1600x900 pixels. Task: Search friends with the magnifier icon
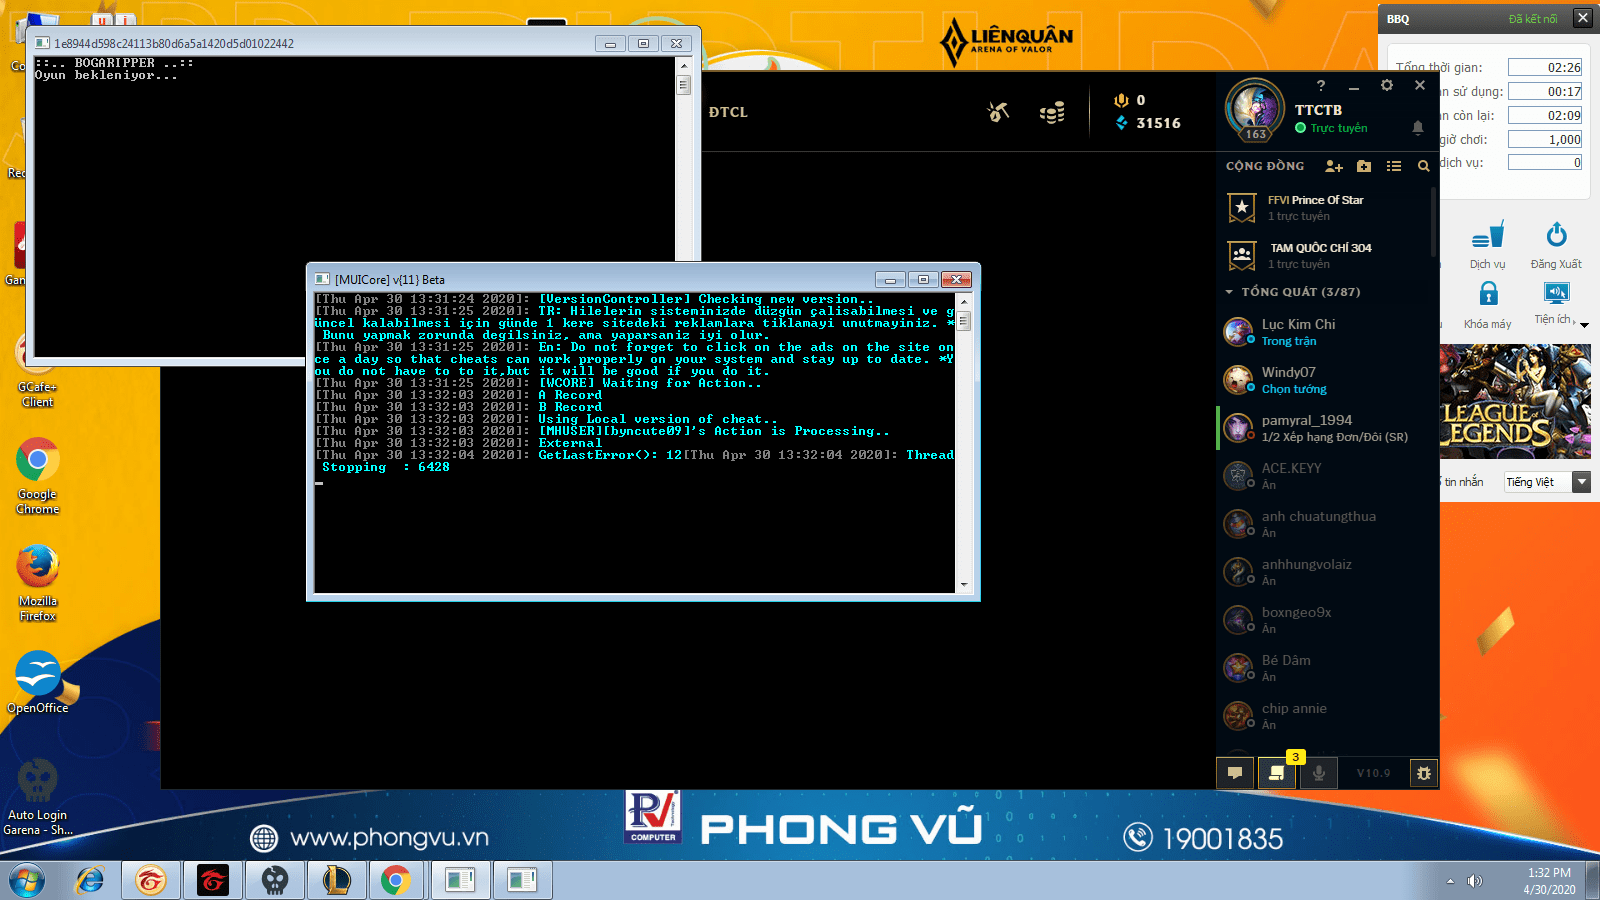point(1423,166)
